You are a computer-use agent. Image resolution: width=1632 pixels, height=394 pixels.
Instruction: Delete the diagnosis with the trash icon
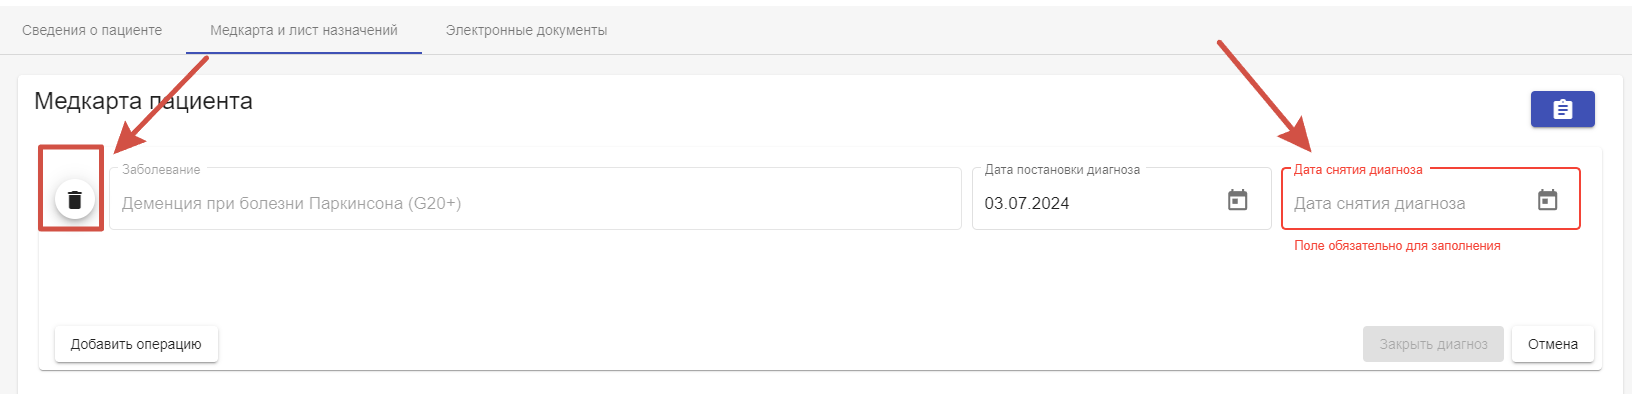[74, 199]
